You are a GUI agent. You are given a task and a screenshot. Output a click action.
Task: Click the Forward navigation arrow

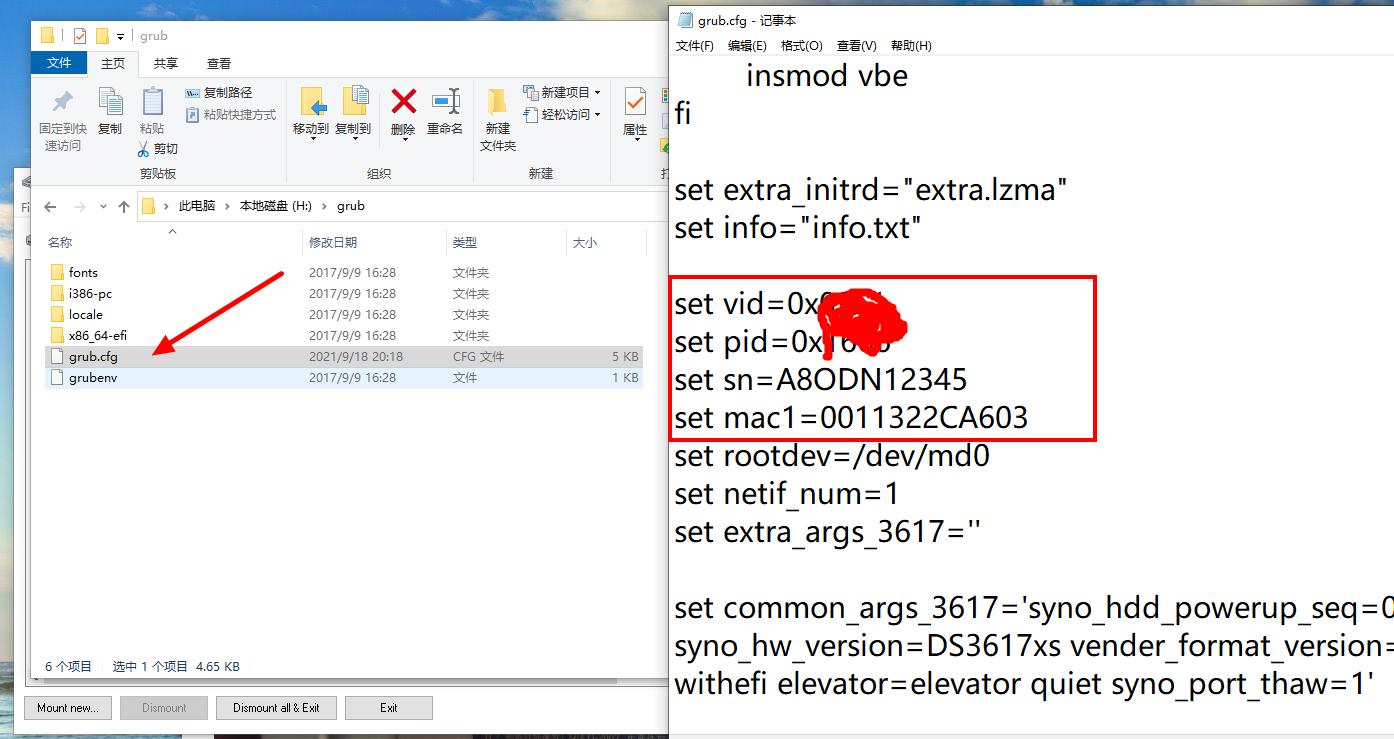pyautogui.click(x=80, y=206)
